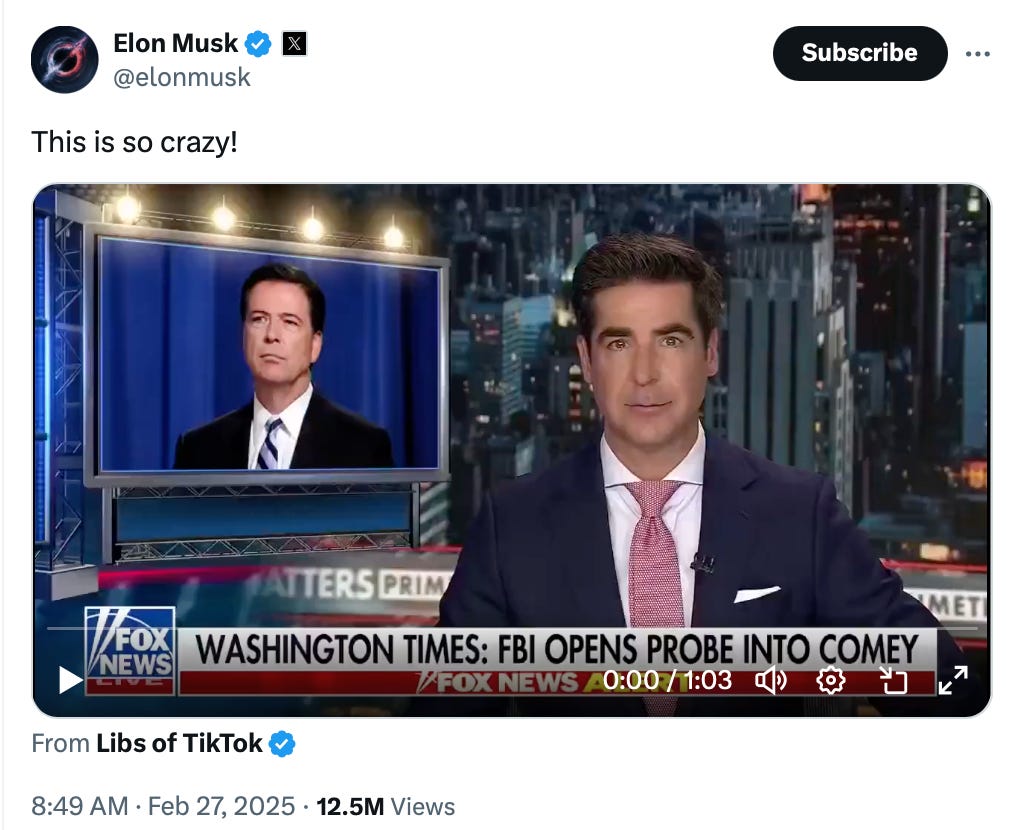Open Elon Musk's profile avatar
This screenshot has height=830, width=1020.
click(x=64, y=59)
